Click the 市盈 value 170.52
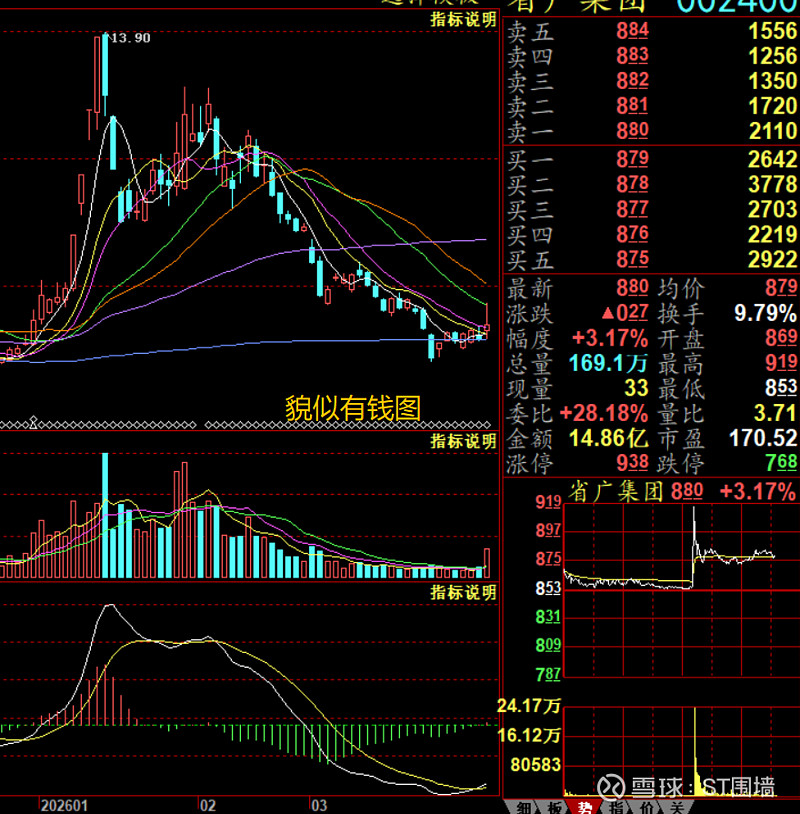800x814 pixels. pyautogui.click(x=763, y=438)
